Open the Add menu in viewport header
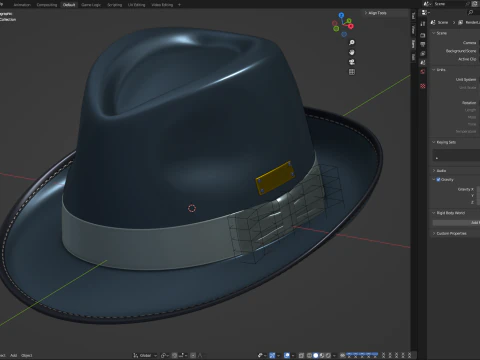This screenshot has height=360, width=480. pyautogui.click(x=13, y=355)
